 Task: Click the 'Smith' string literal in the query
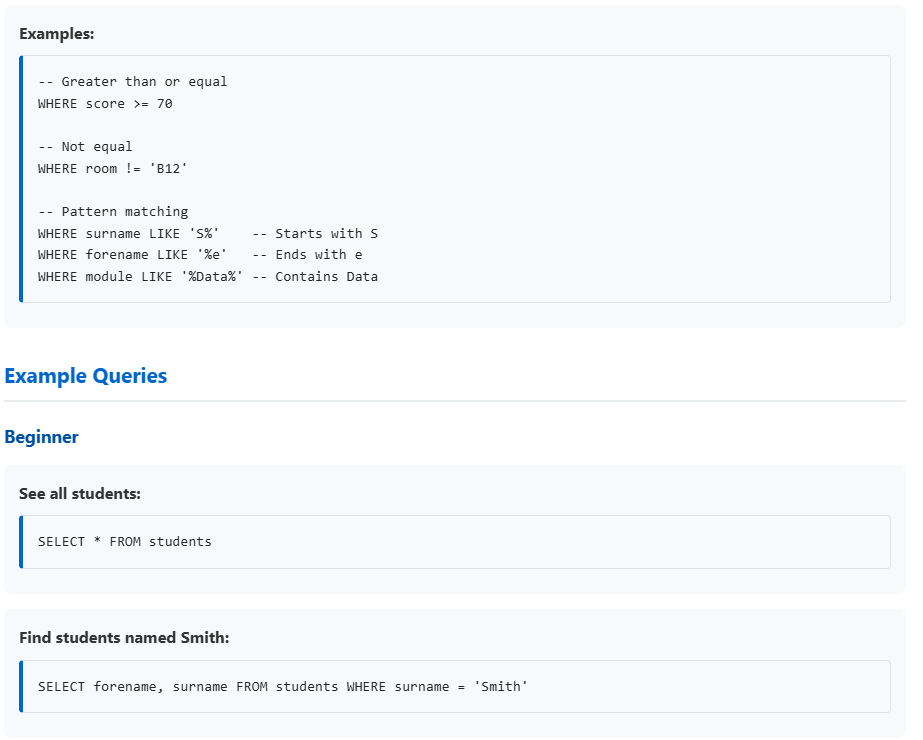[500, 687]
